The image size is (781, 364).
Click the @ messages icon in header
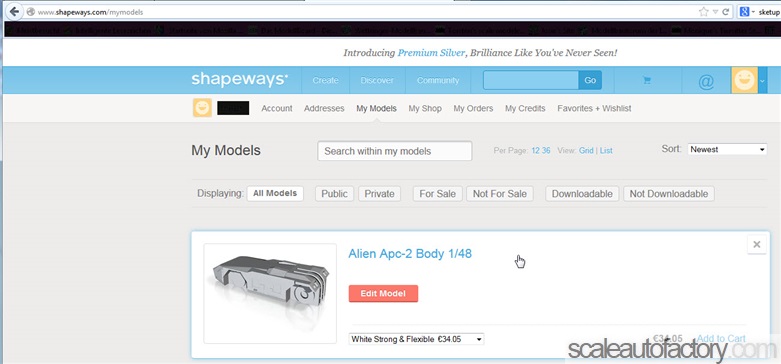point(706,81)
